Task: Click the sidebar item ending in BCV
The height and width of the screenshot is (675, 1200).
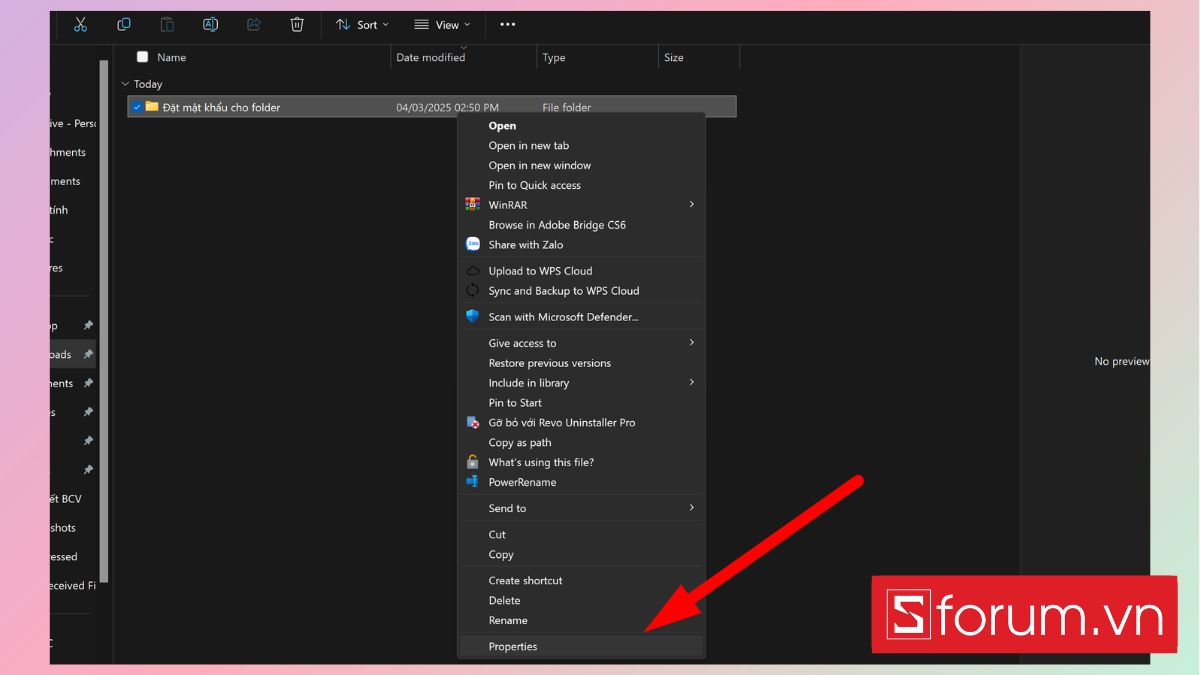Action: (x=66, y=499)
